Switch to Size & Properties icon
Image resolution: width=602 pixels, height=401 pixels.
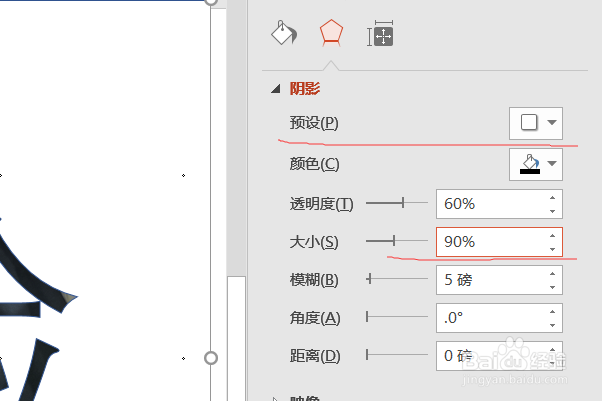point(380,35)
